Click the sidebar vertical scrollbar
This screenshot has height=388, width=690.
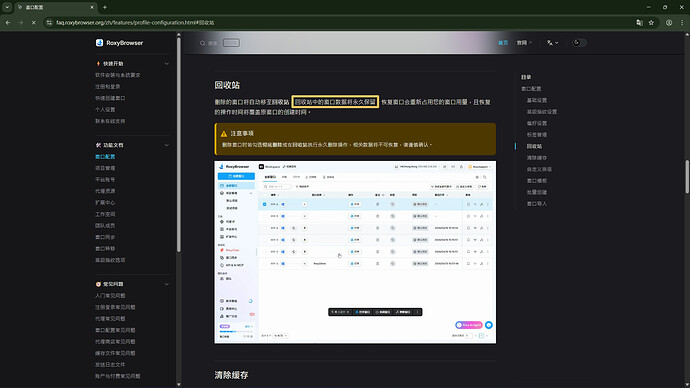178,145
